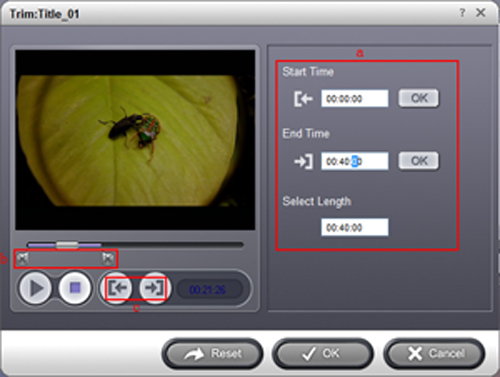Select the left trim marker handle
Viewport: 500px width, 377px height.
23,258
